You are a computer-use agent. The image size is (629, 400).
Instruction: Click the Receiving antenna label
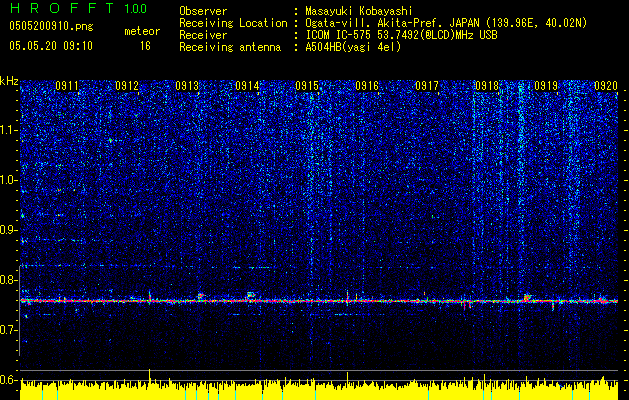230,47
